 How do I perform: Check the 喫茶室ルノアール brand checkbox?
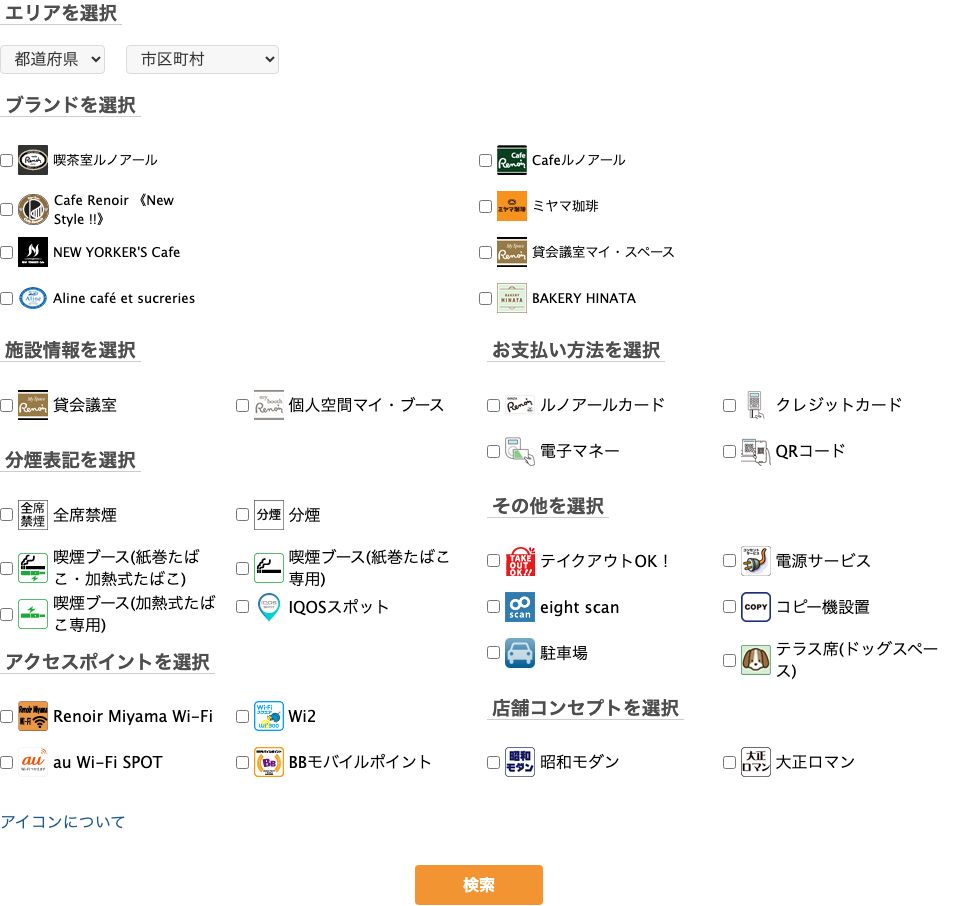tap(7, 161)
